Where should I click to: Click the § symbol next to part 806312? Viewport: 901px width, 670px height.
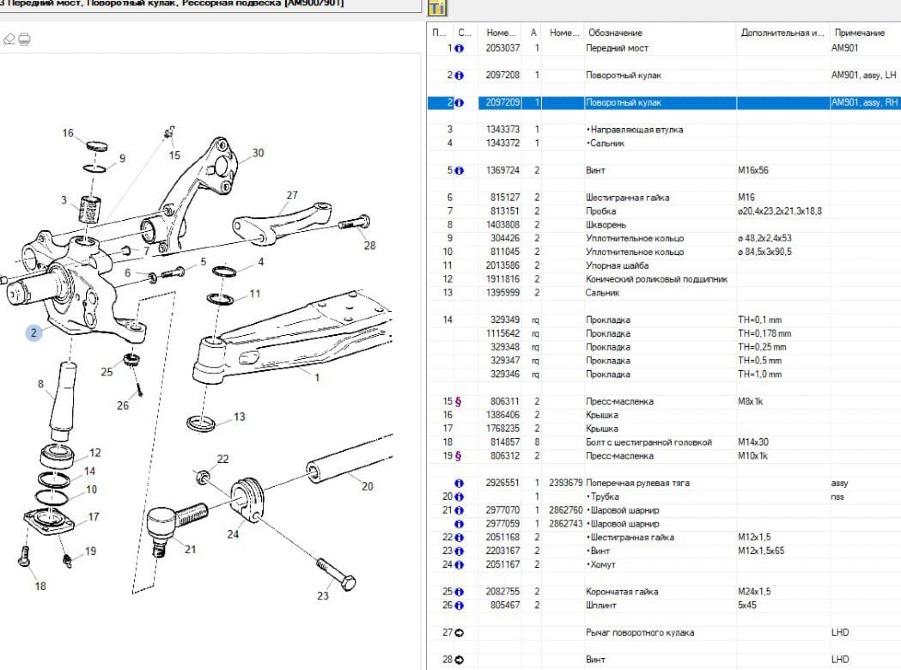459,456
